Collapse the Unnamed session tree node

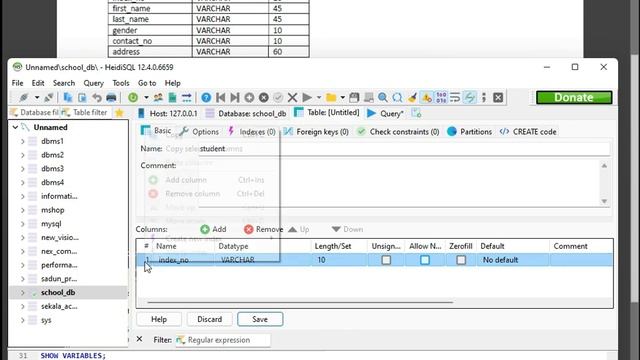(15, 127)
